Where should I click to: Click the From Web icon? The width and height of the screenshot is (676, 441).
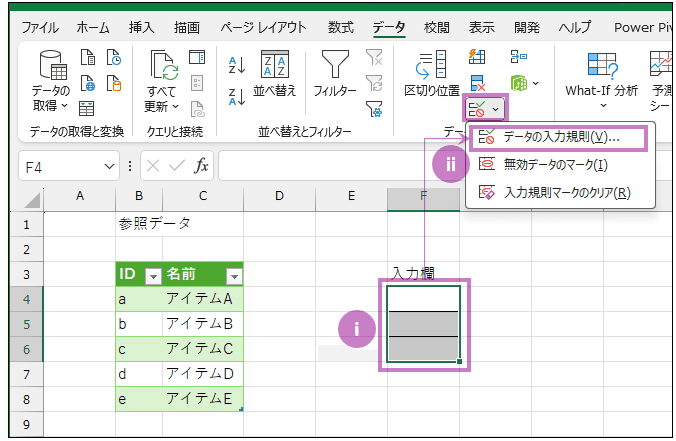click(88, 83)
